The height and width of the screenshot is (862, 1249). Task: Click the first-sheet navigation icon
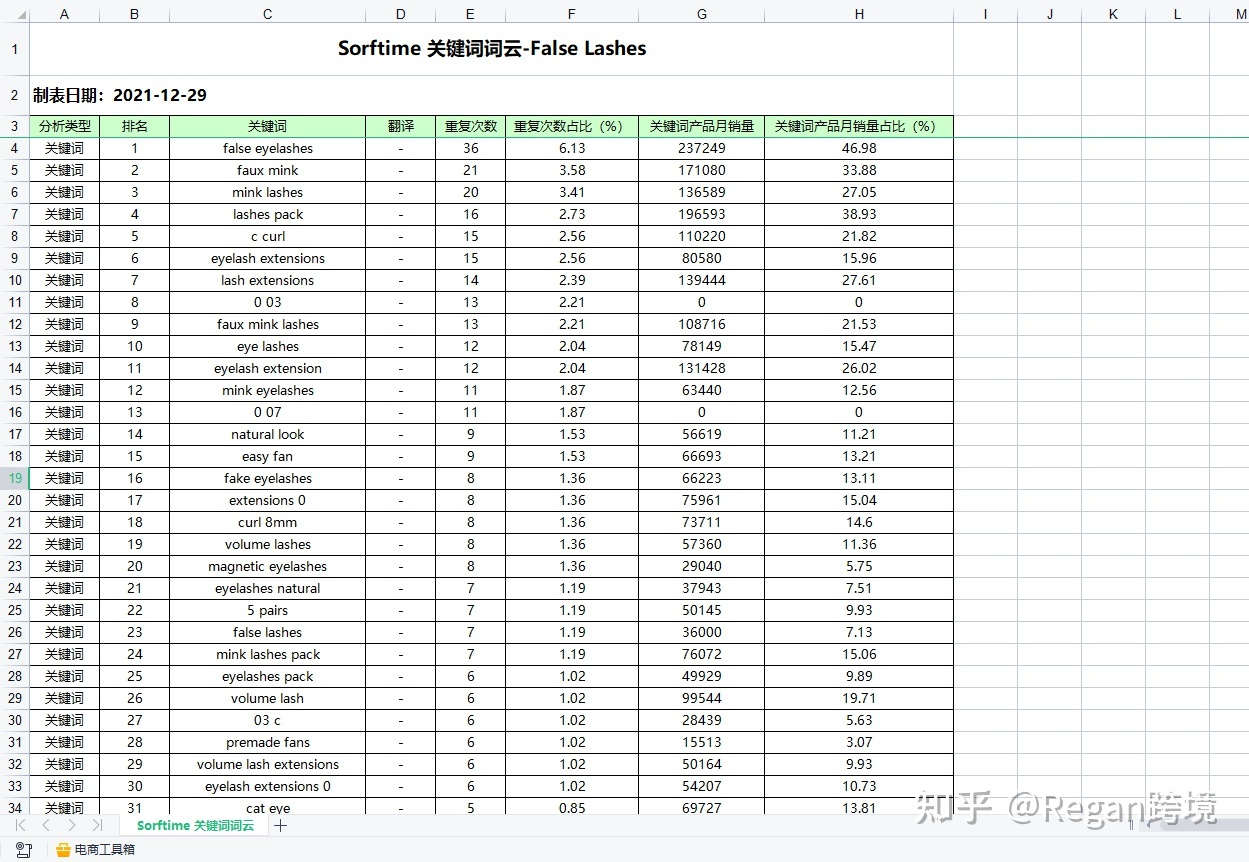pyautogui.click(x=19, y=826)
